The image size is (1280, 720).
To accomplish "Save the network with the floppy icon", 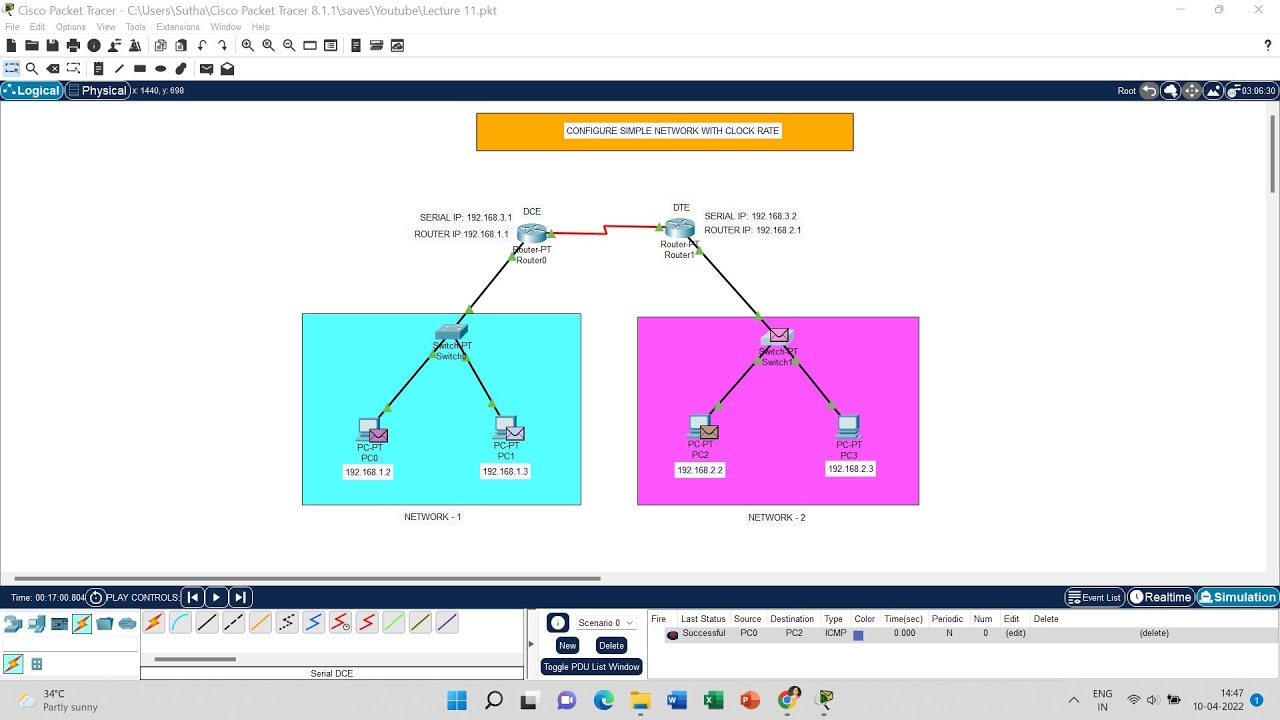I will (52, 45).
